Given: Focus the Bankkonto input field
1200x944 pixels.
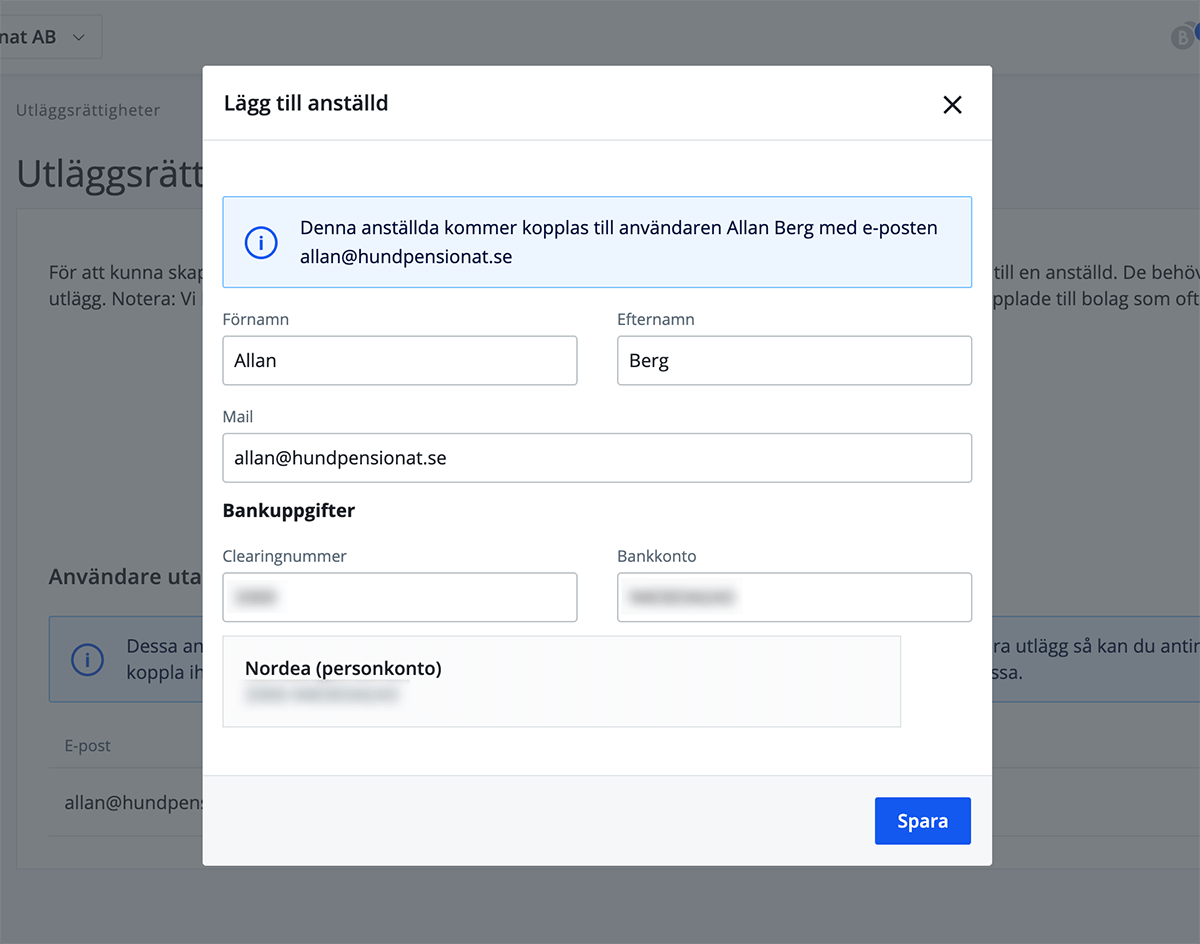Looking at the screenshot, I should pyautogui.click(x=794, y=598).
